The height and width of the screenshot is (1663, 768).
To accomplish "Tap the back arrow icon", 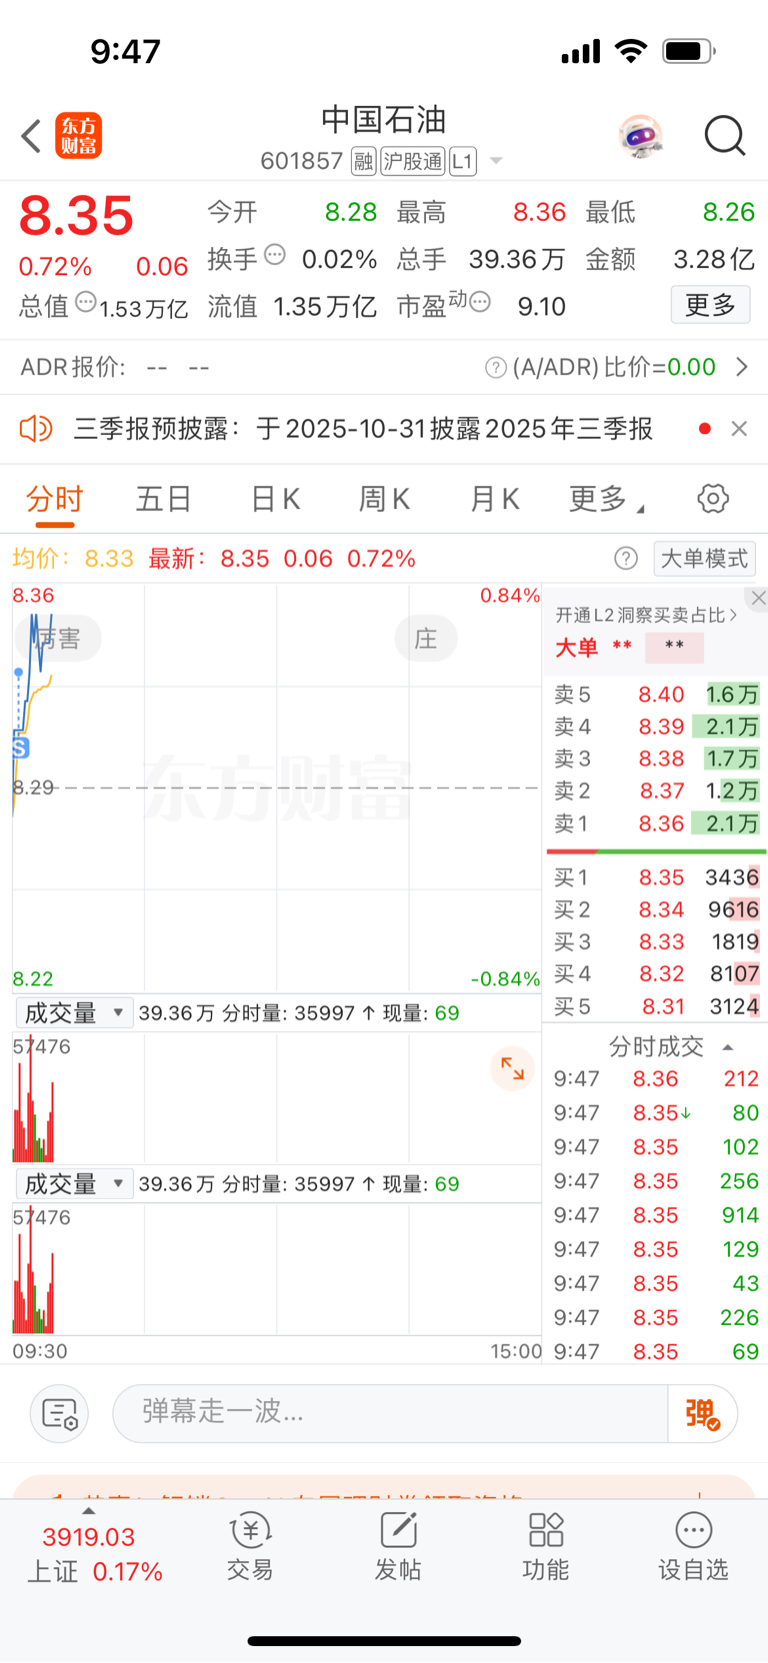I will pos(32,136).
